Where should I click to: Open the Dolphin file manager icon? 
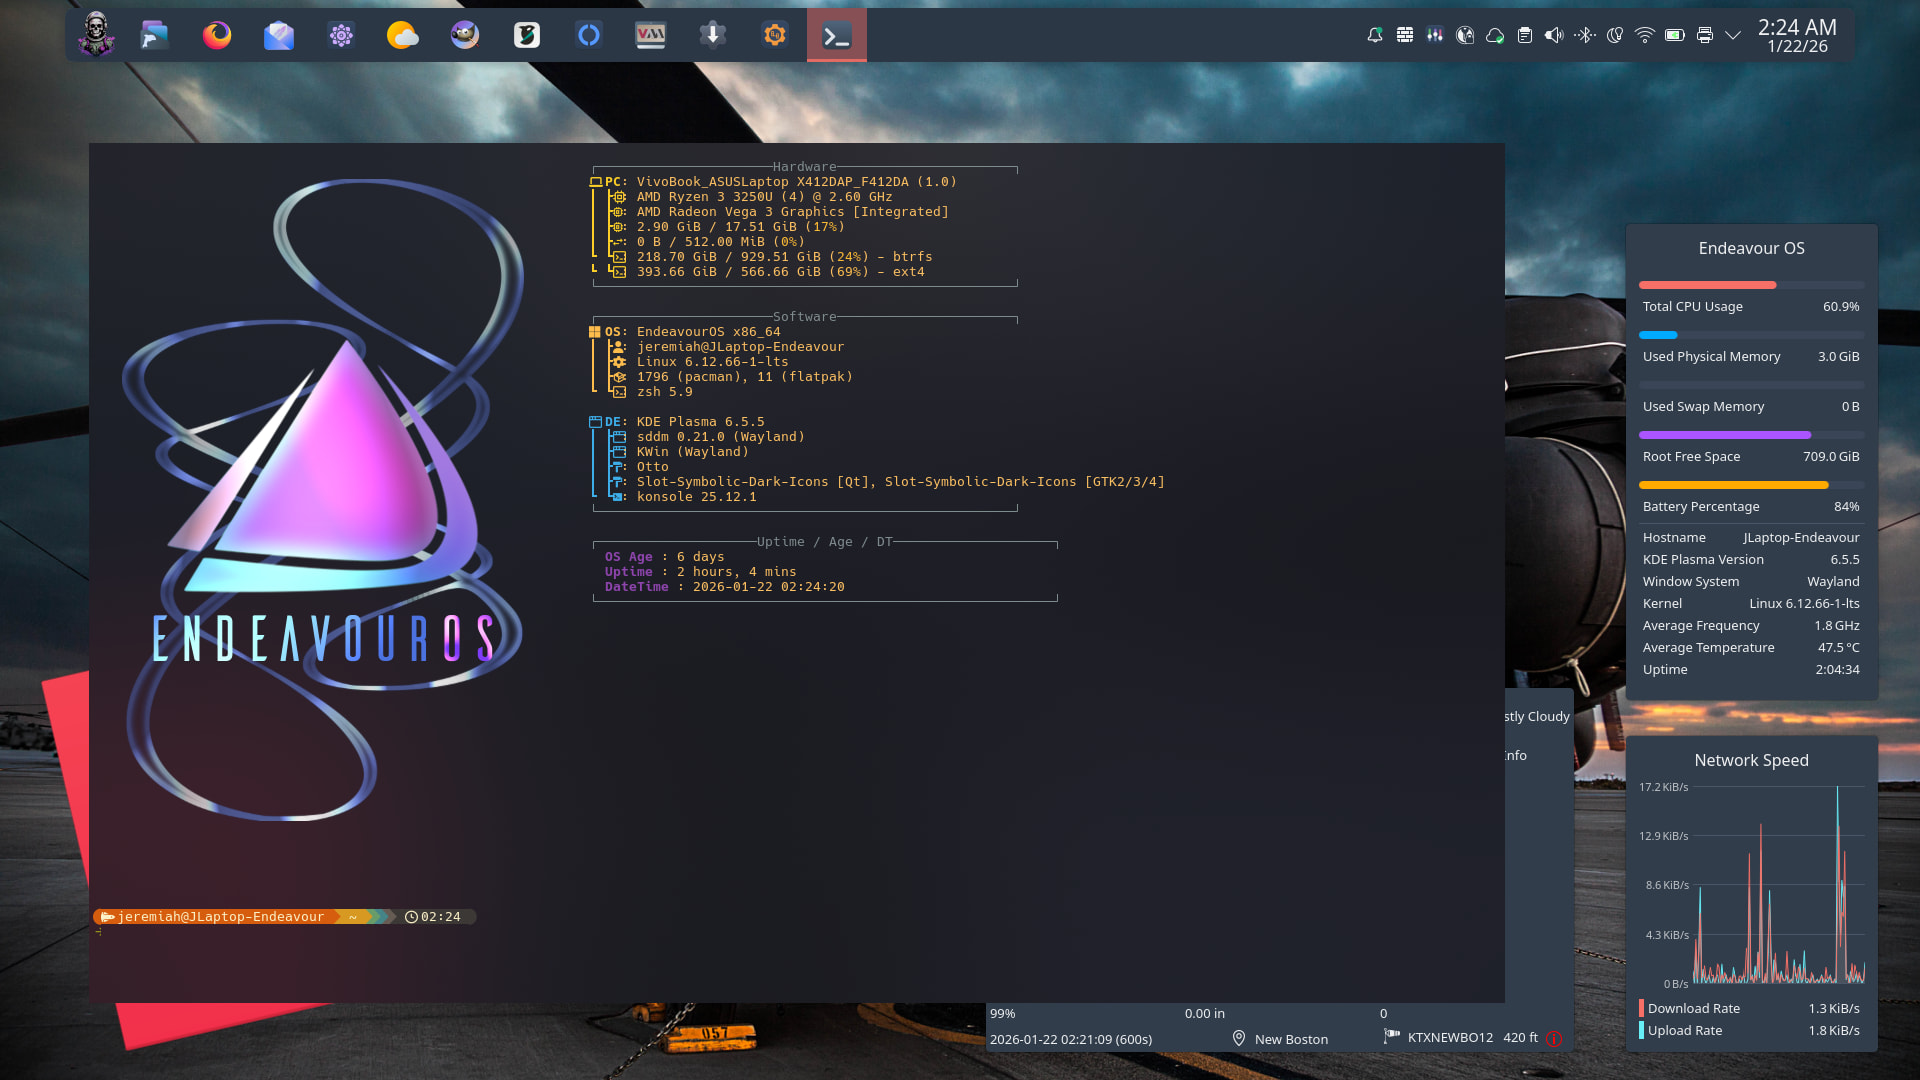(x=155, y=36)
